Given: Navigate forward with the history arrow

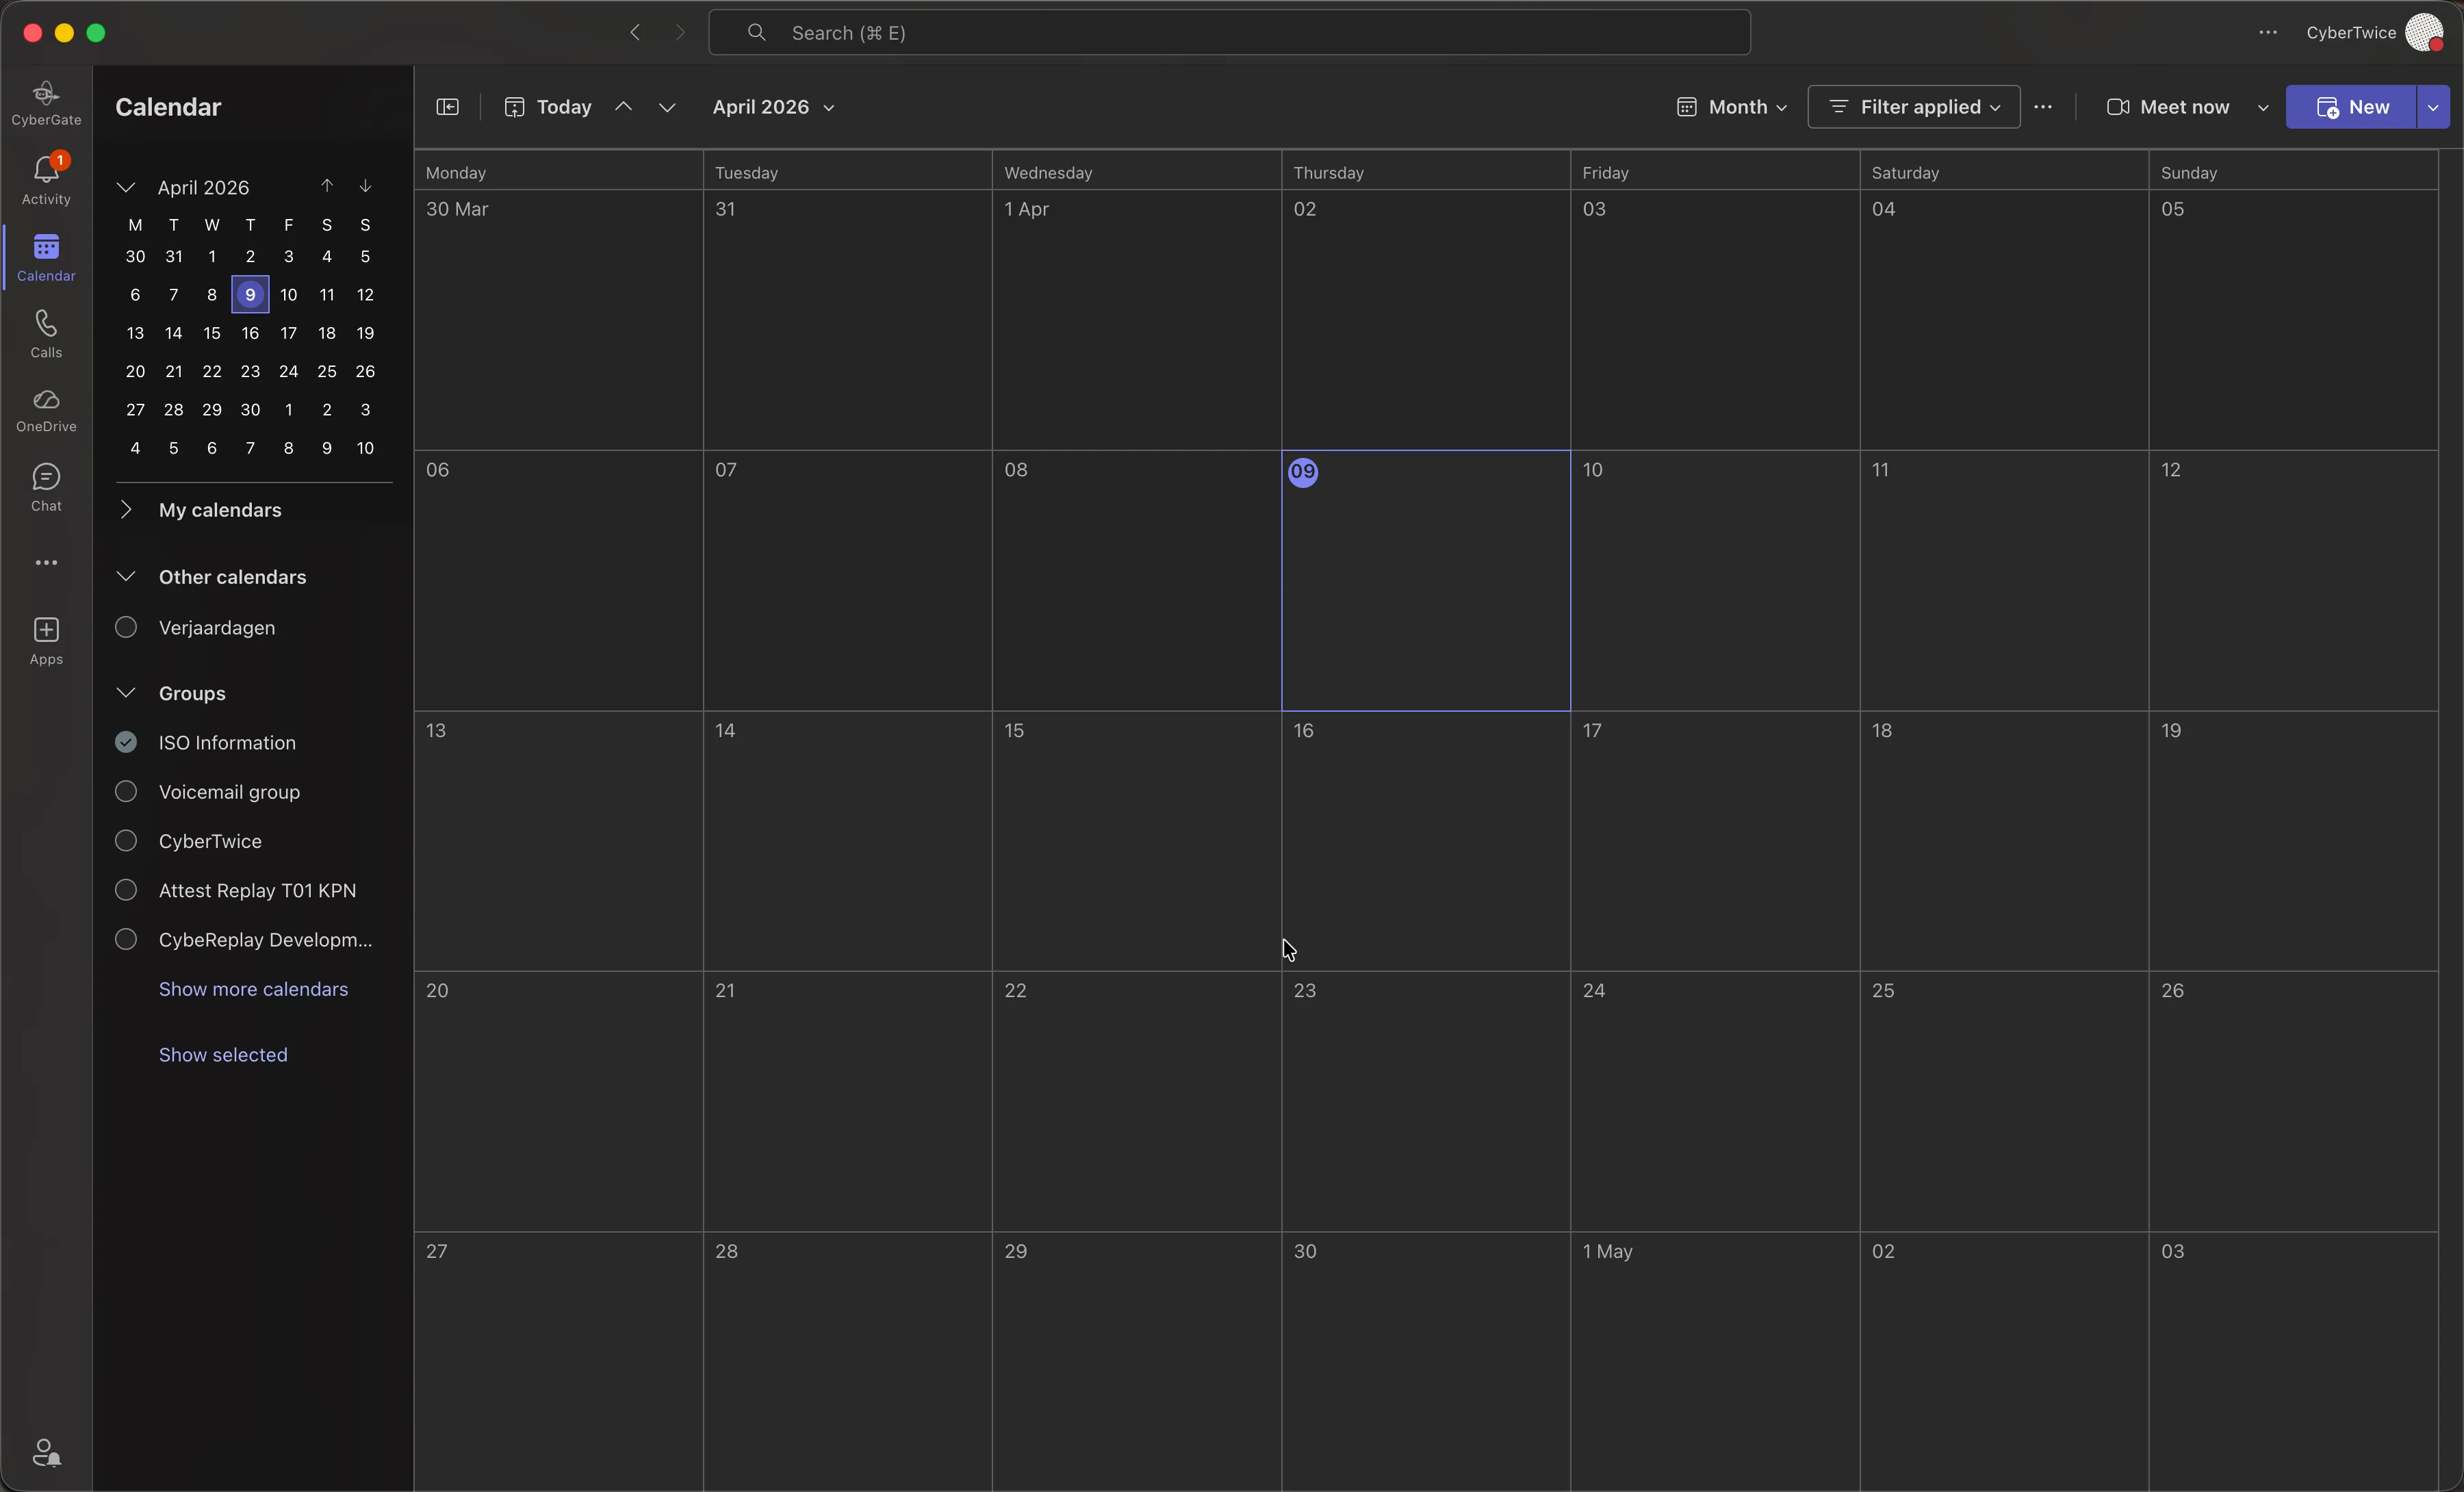Looking at the screenshot, I should click(x=680, y=33).
